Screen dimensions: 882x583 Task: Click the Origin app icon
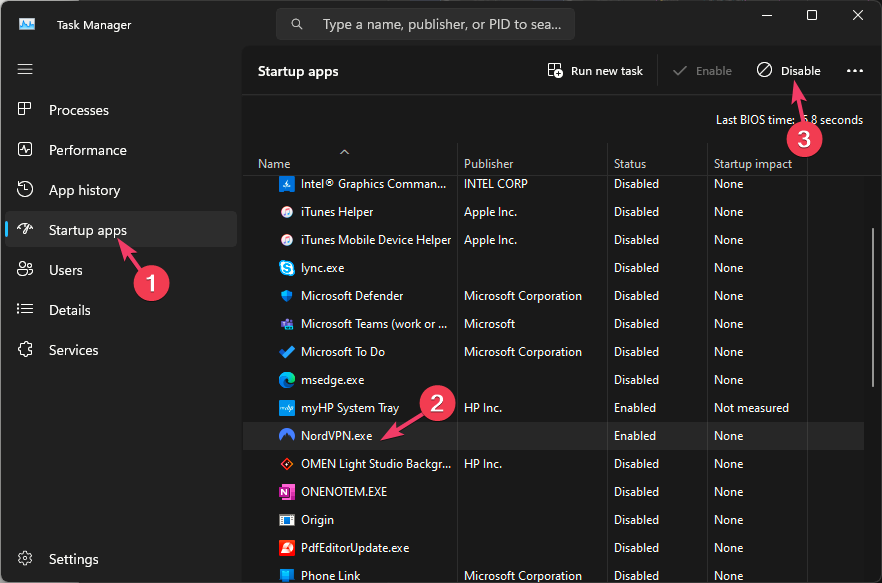click(287, 520)
